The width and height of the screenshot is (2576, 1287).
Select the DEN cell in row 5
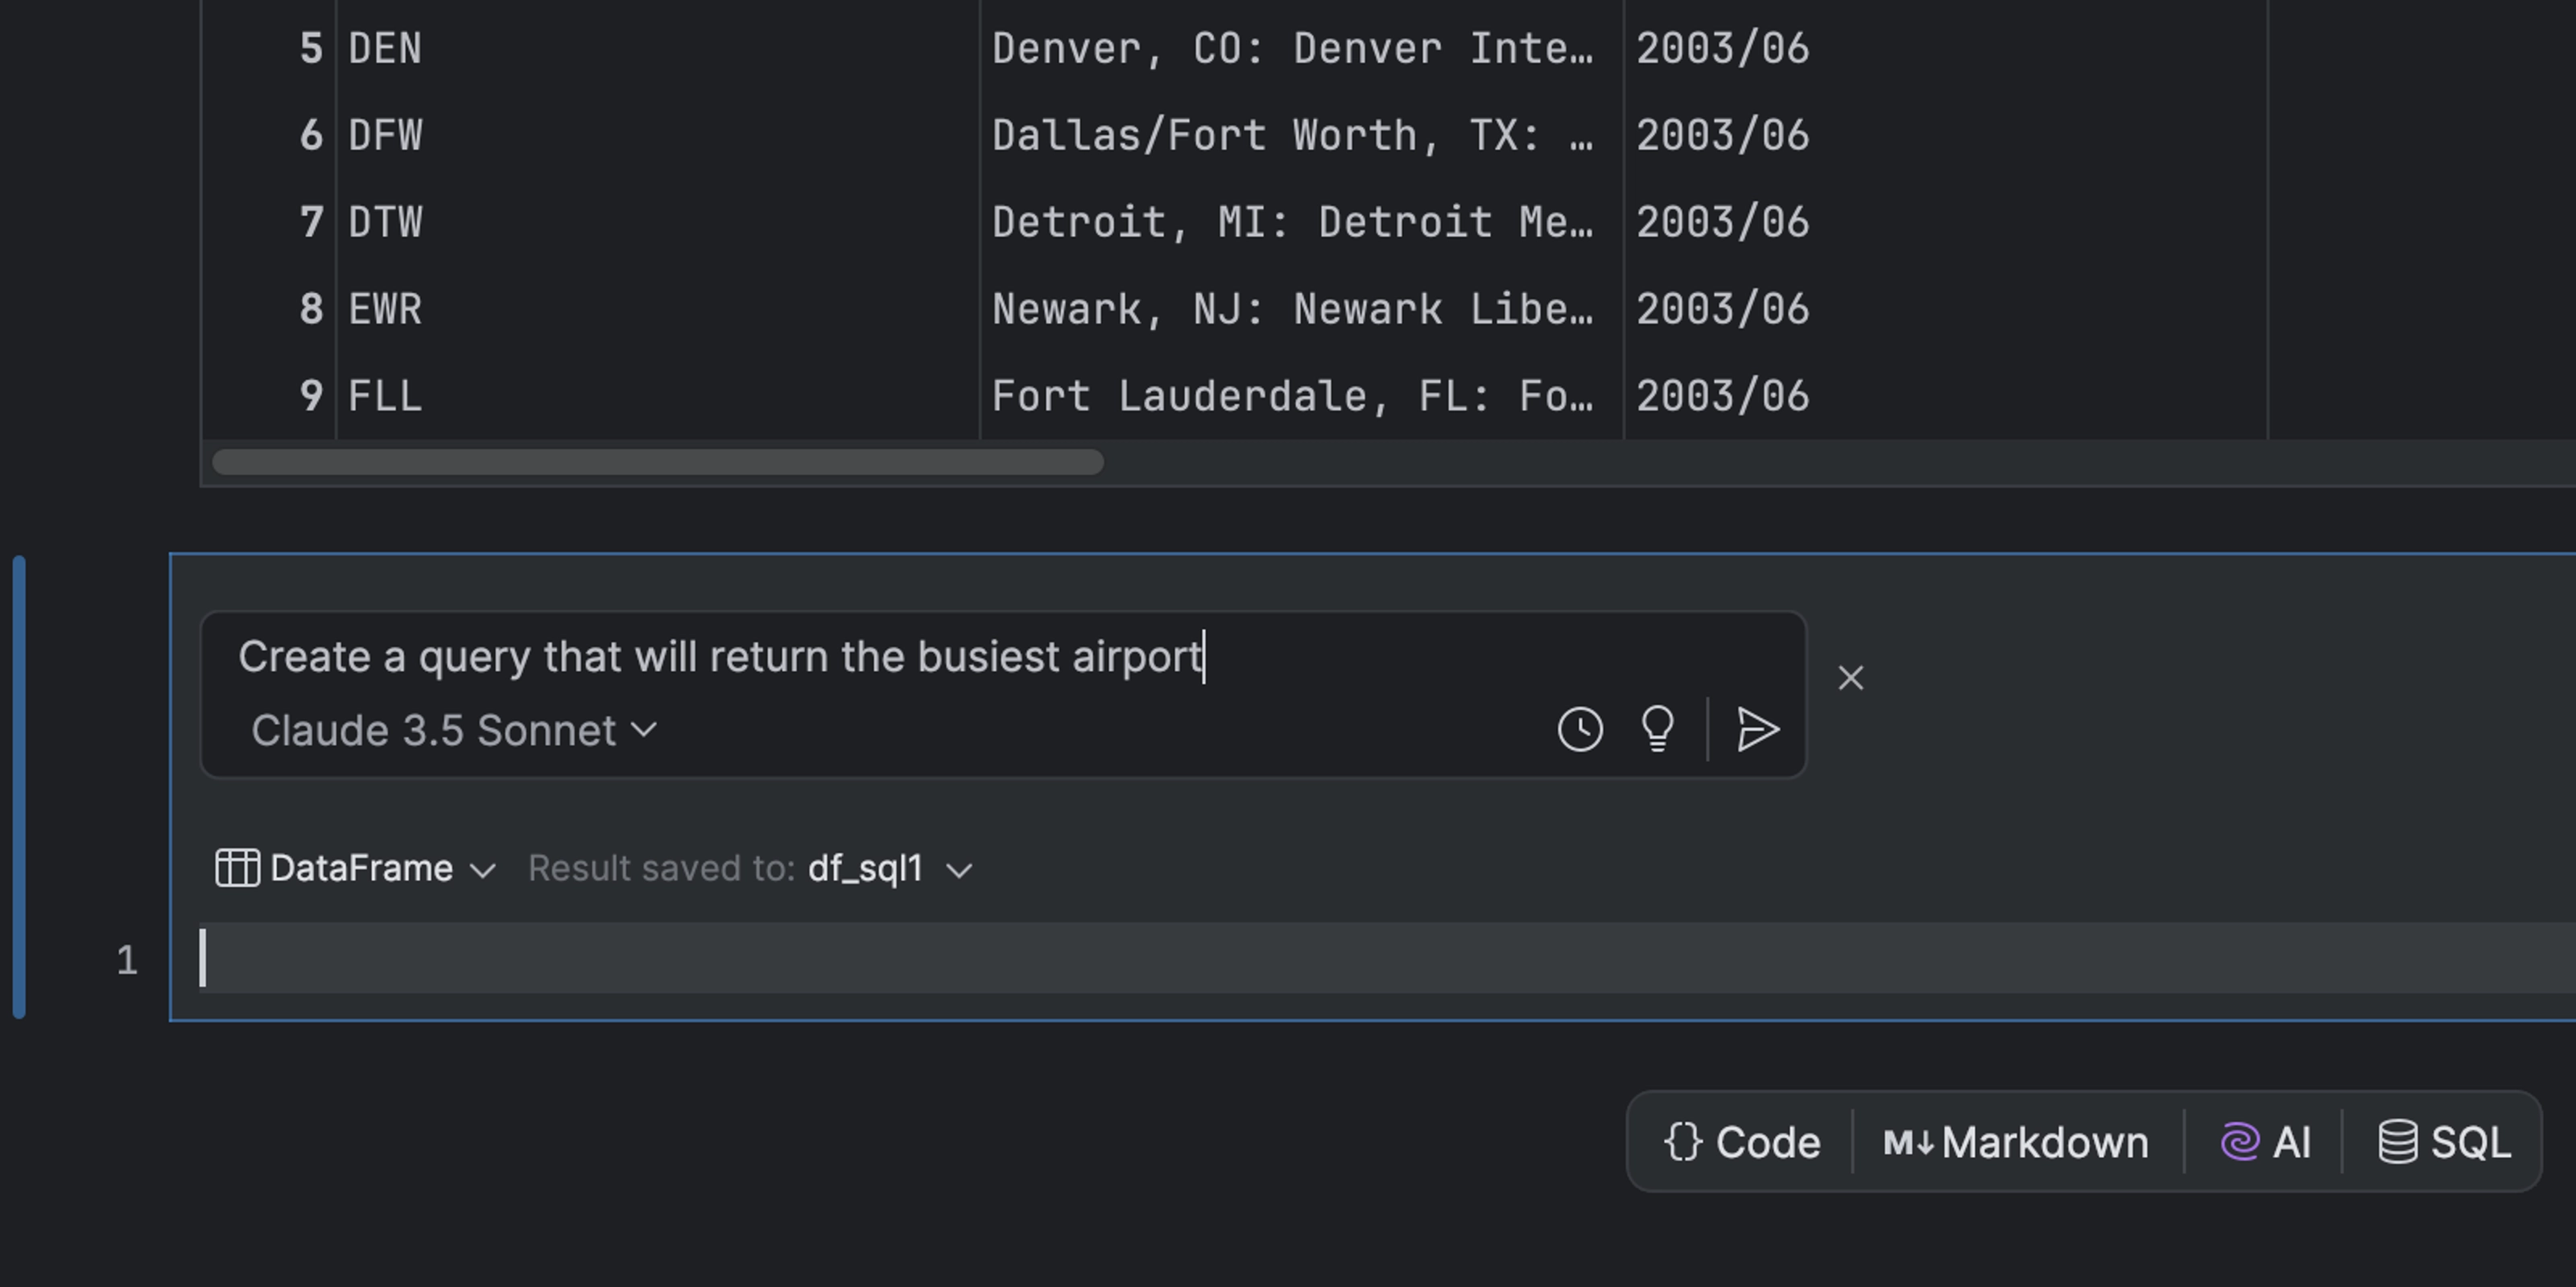[386, 49]
